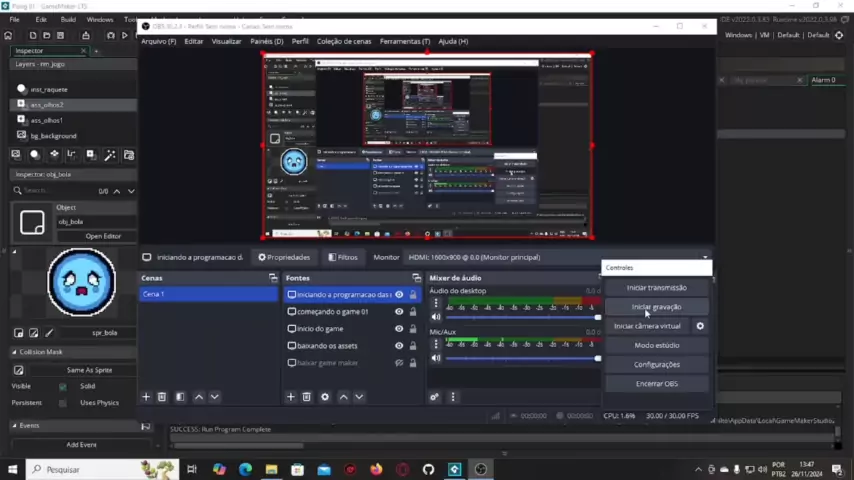Click the Open Editor button
The image size is (854, 480).
103,236
